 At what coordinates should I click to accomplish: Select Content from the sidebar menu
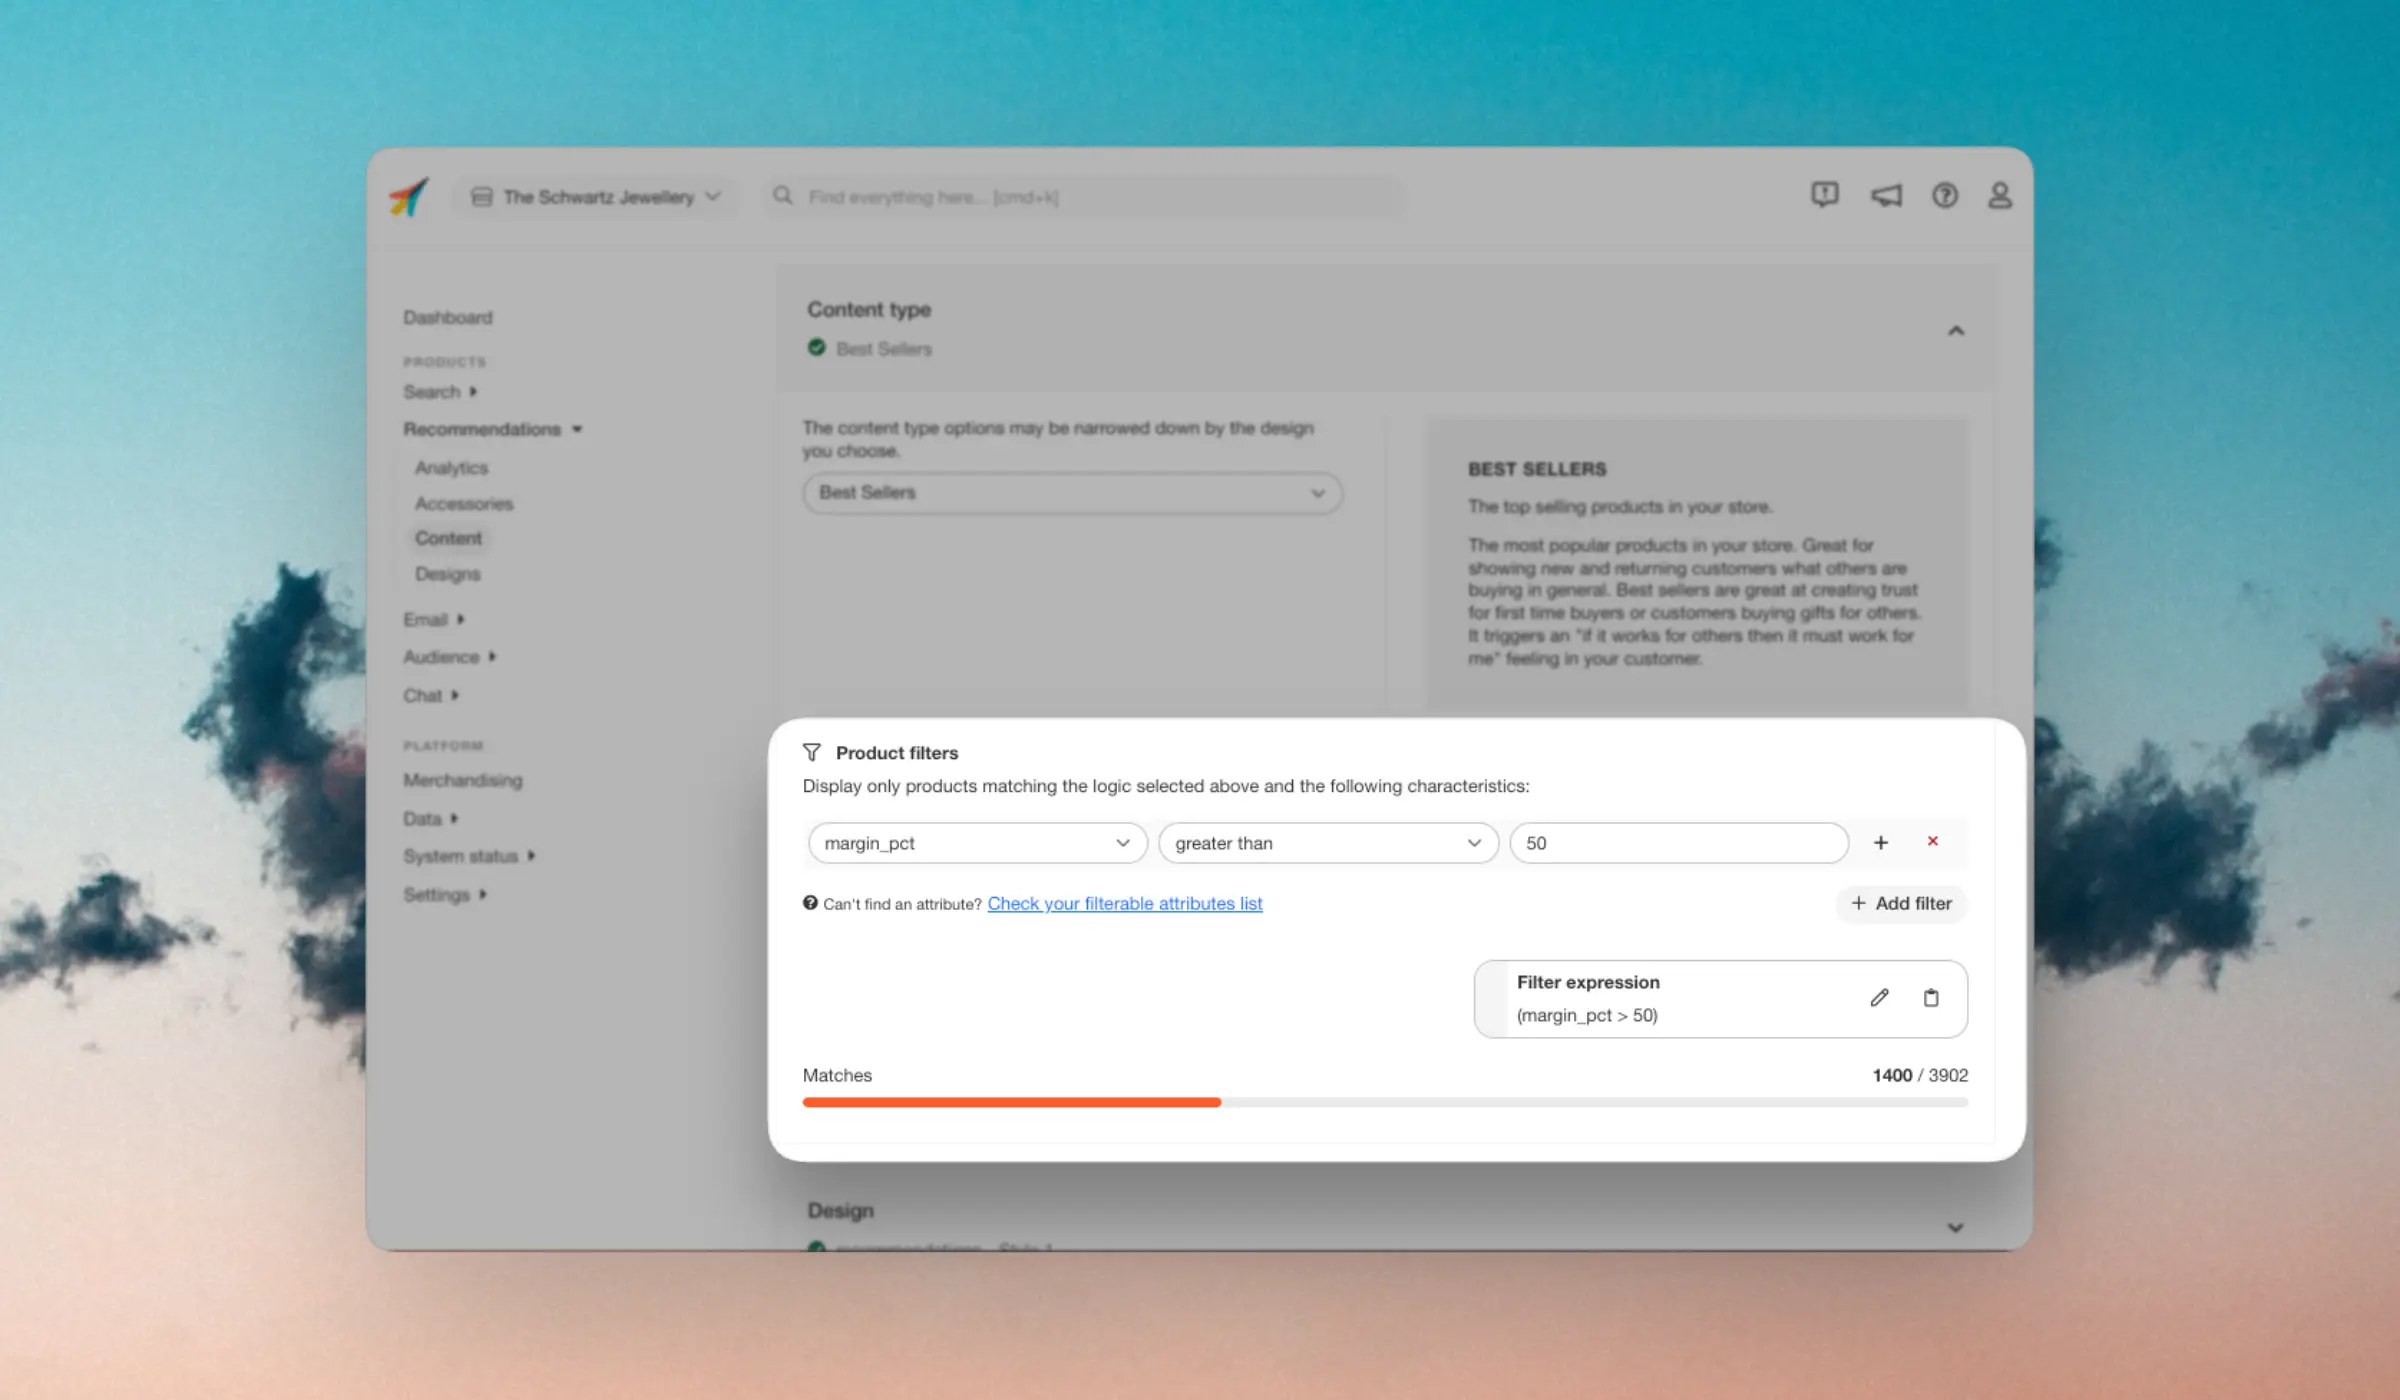coord(448,537)
